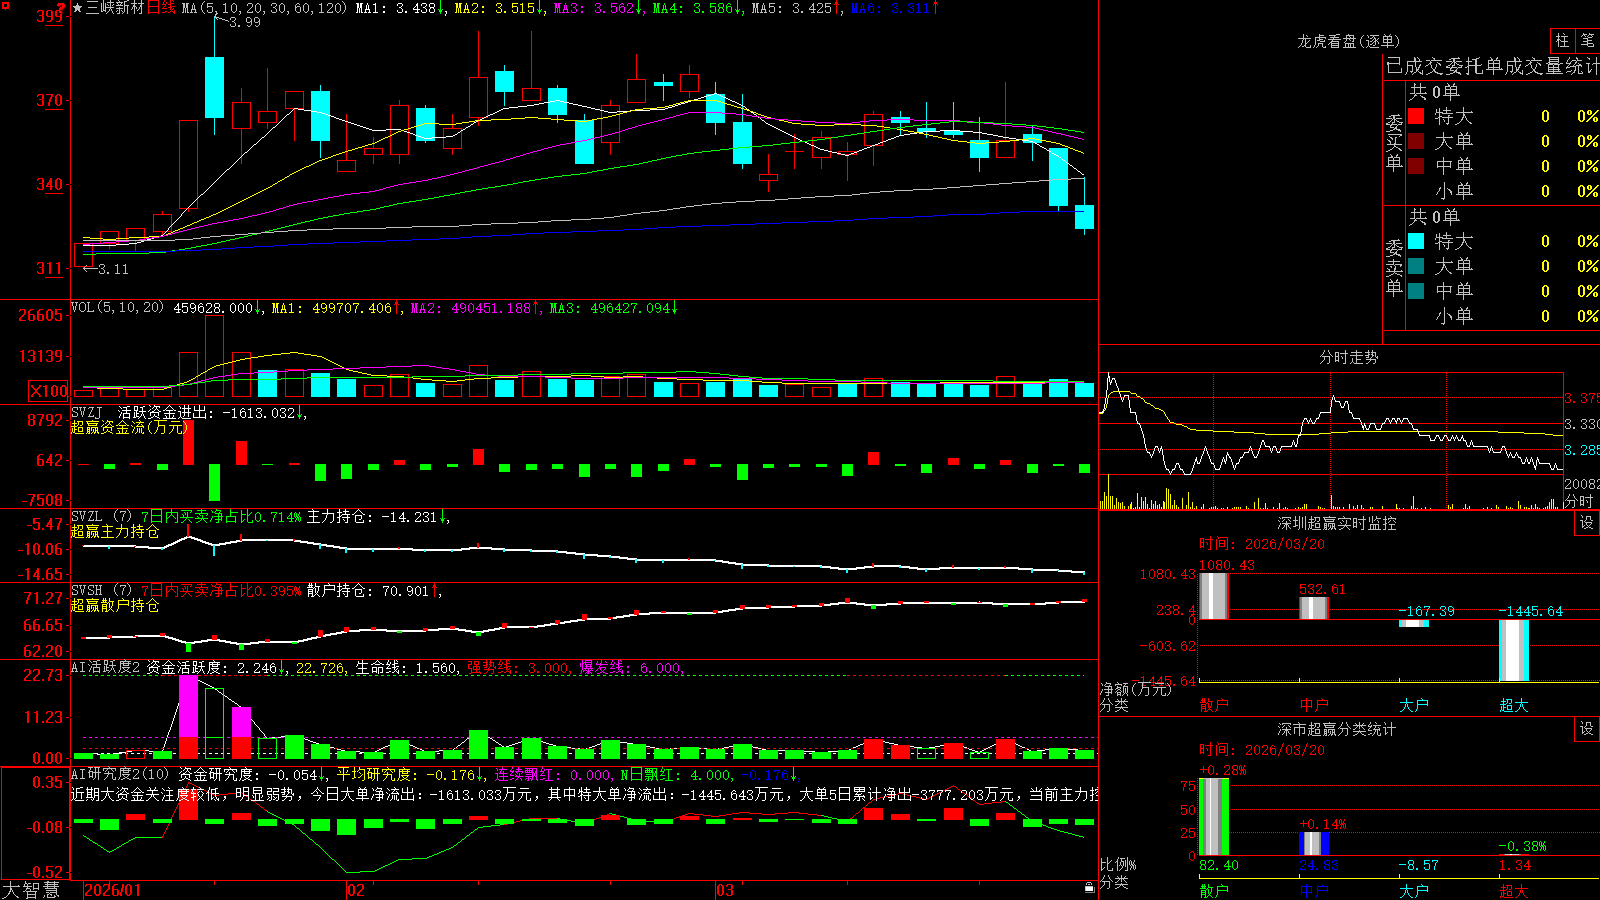Screen dimensions: 1600x900
Task: Click dark red 中单 buy-order color swatch
Action: [x=1416, y=166]
